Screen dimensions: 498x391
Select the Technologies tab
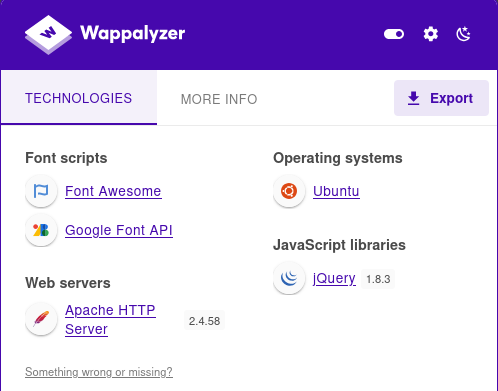(79, 98)
